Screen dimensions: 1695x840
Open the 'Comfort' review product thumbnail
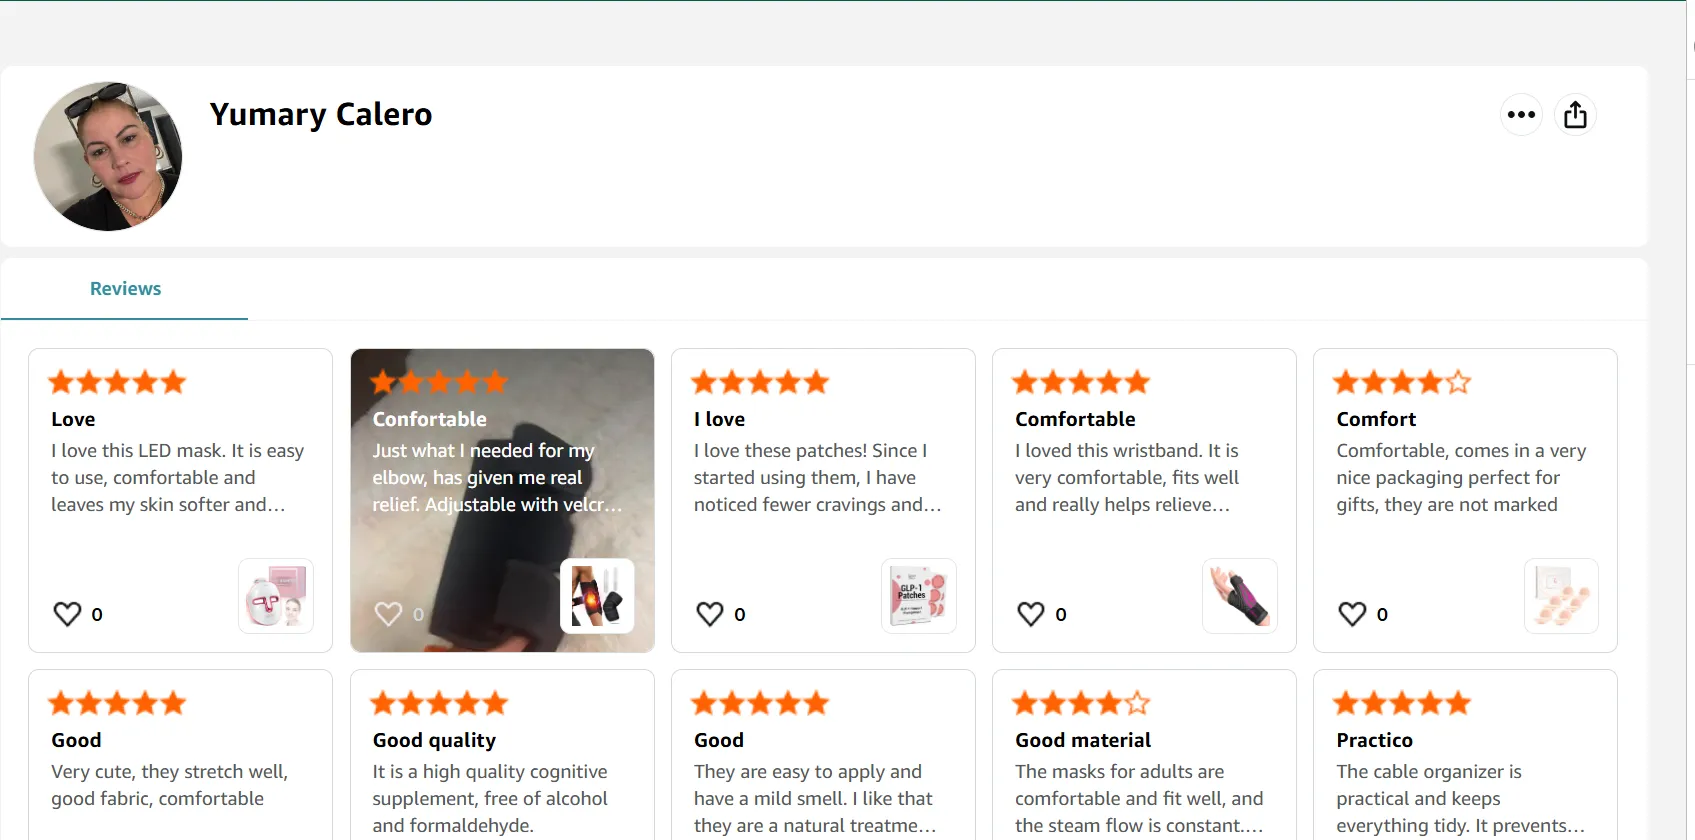[1561, 596]
